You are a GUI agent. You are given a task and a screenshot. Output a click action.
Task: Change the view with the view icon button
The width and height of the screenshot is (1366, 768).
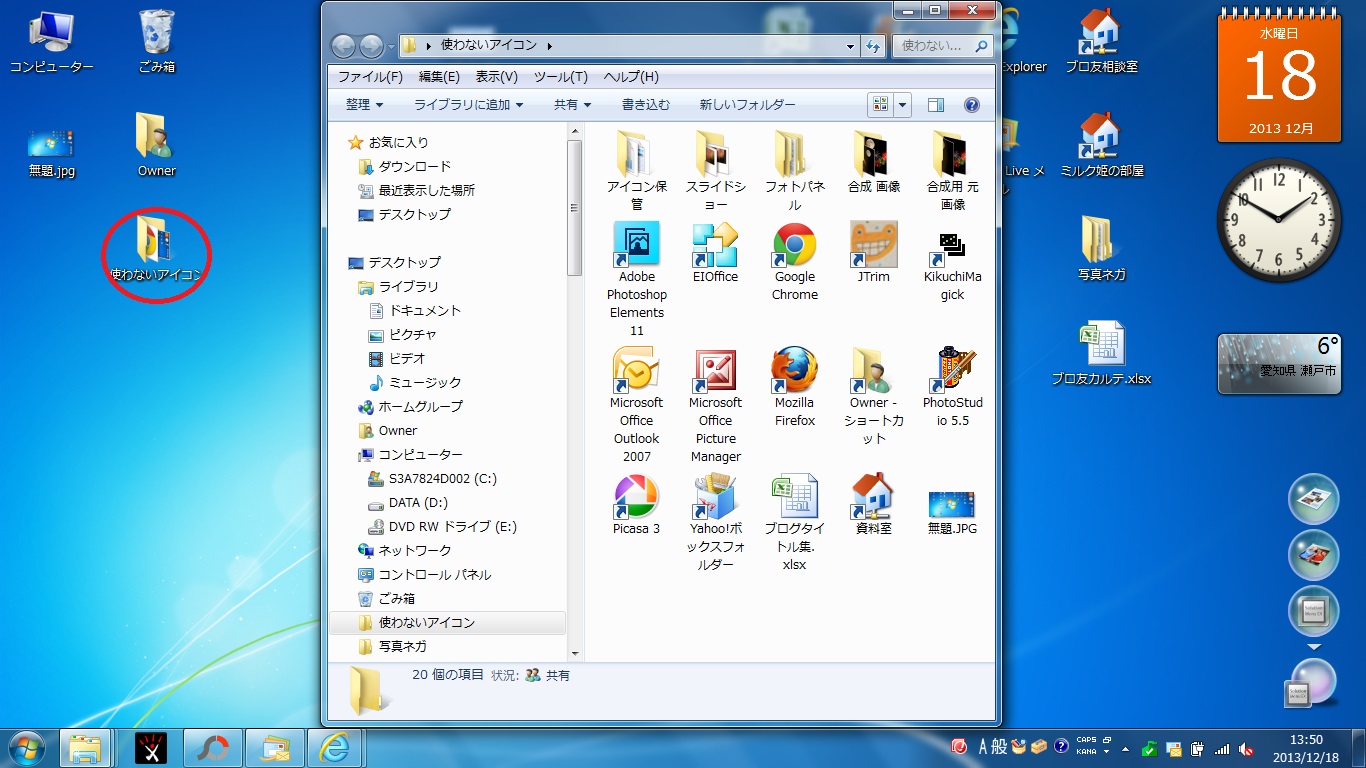(880, 104)
